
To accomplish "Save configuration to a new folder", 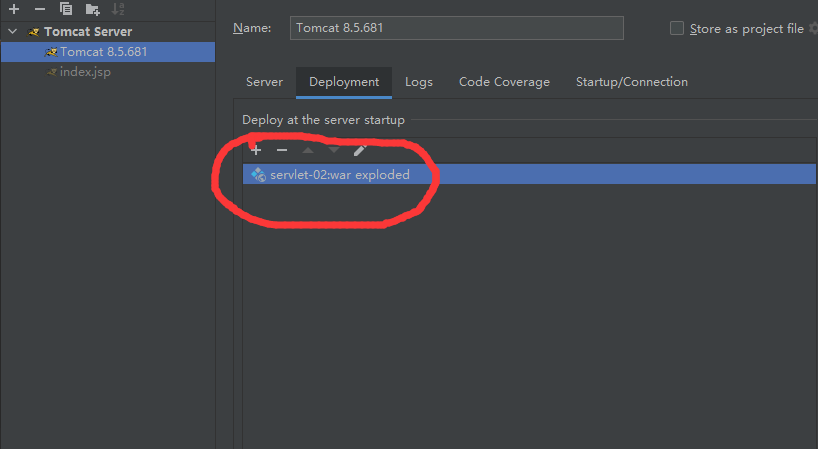I will tap(92, 9).
